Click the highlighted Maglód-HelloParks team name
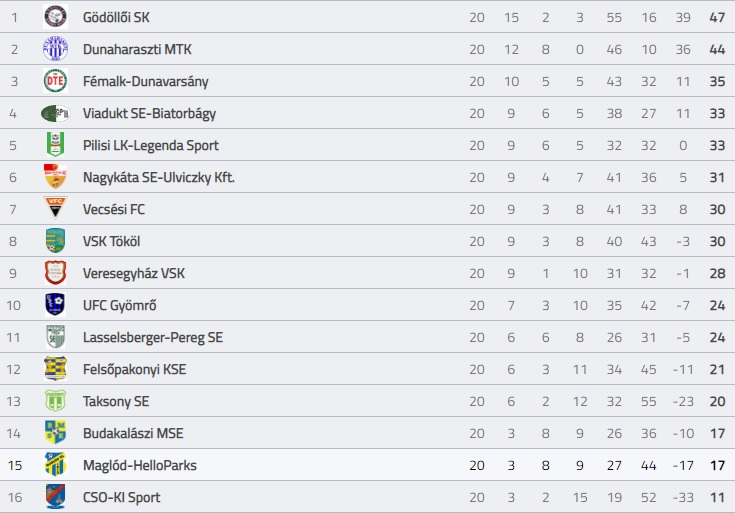The width and height of the screenshot is (735, 513). click(x=140, y=465)
